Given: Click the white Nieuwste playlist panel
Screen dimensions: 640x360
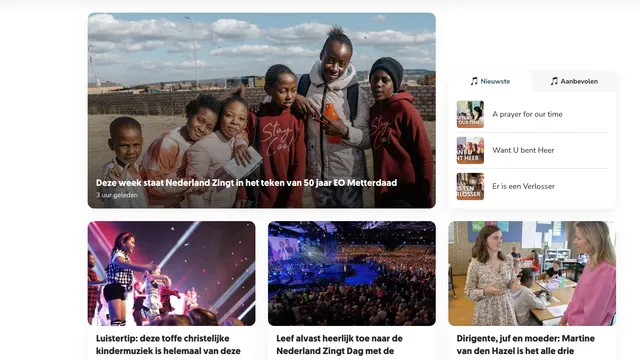Looking at the screenshot, I should 532,140.
